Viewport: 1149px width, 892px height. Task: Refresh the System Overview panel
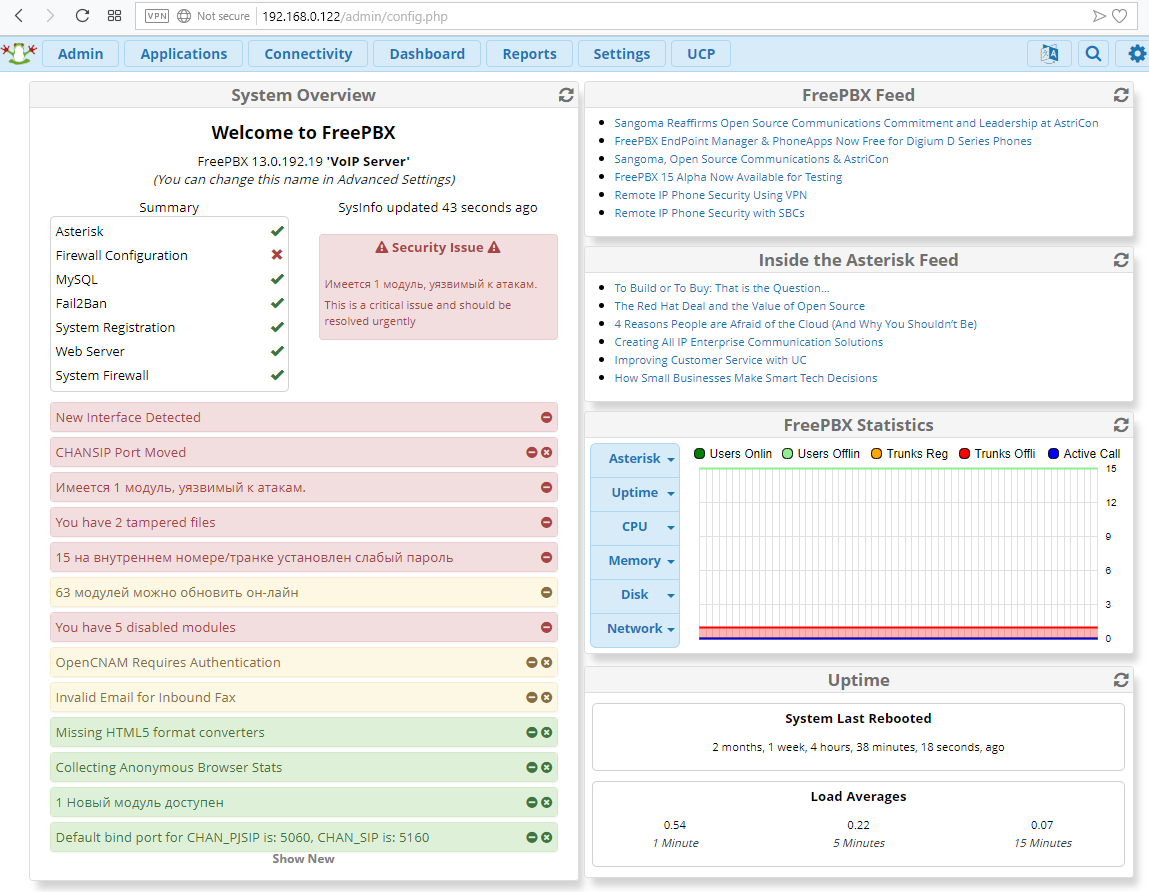(x=566, y=95)
